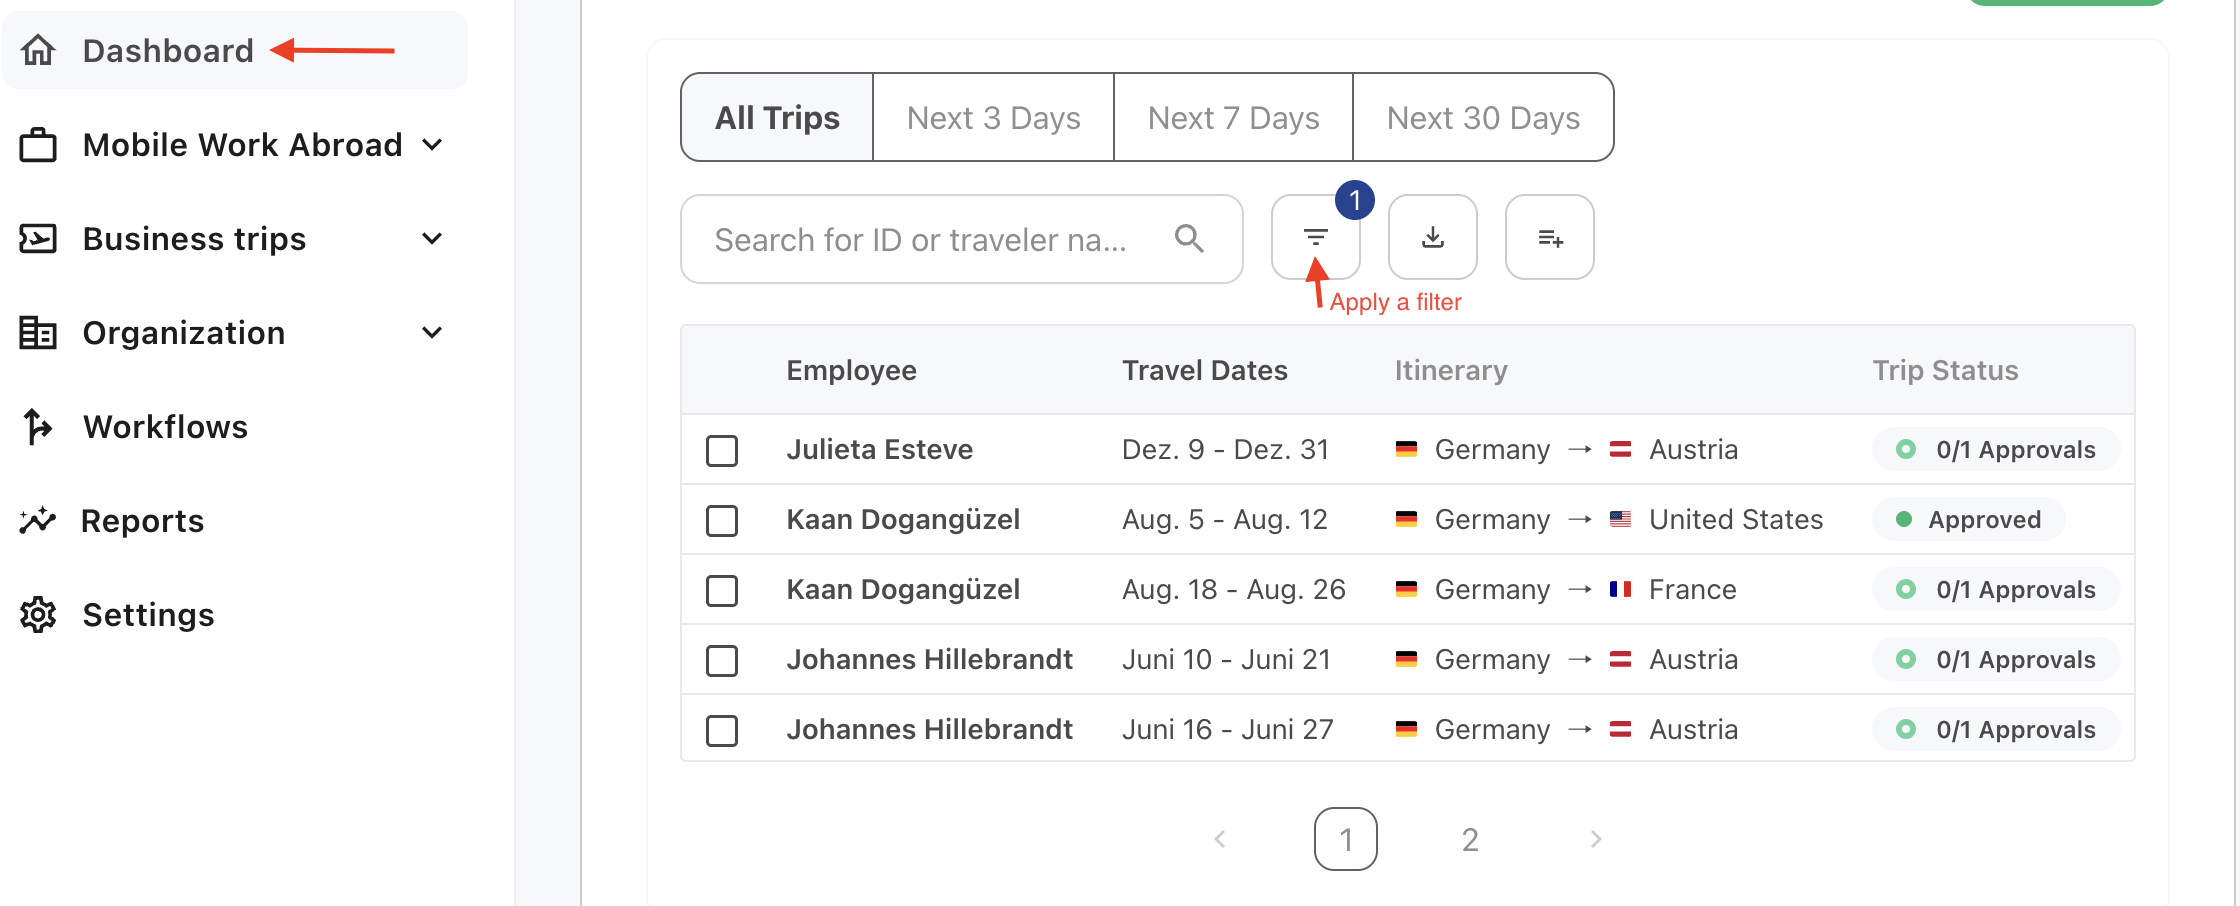Tick the Germany to United States trip checkbox
Viewport: 2240px width, 906px height.
[x=722, y=520]
